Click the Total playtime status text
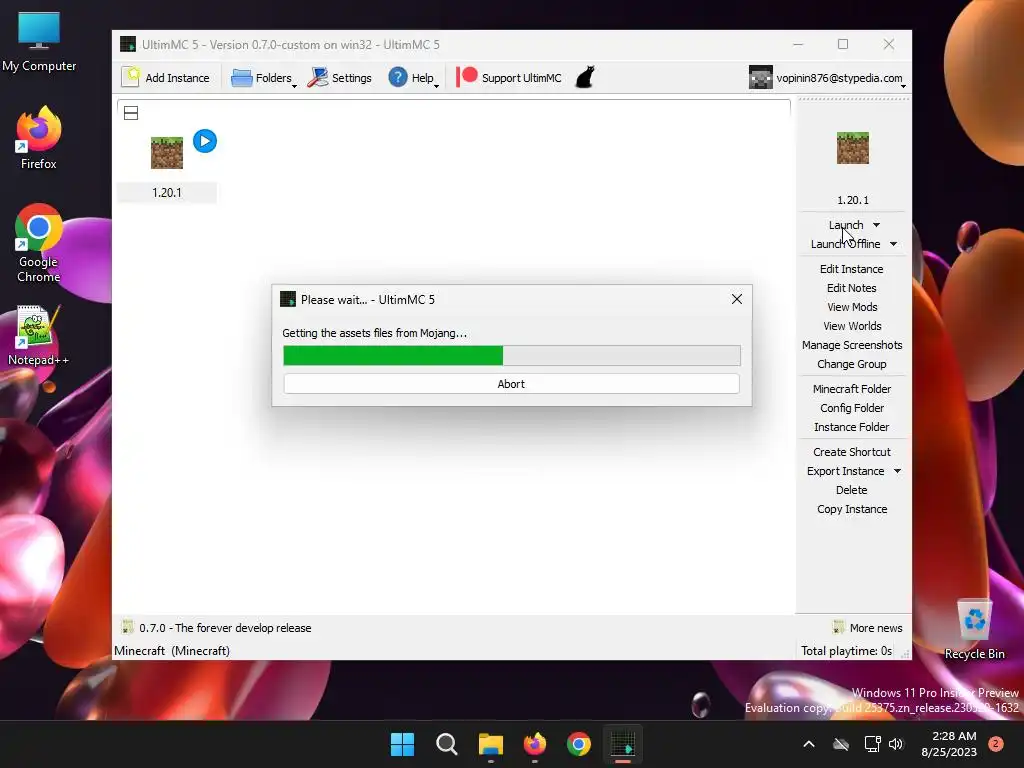Screen dimensions: 1024x768 pos(846,650)
